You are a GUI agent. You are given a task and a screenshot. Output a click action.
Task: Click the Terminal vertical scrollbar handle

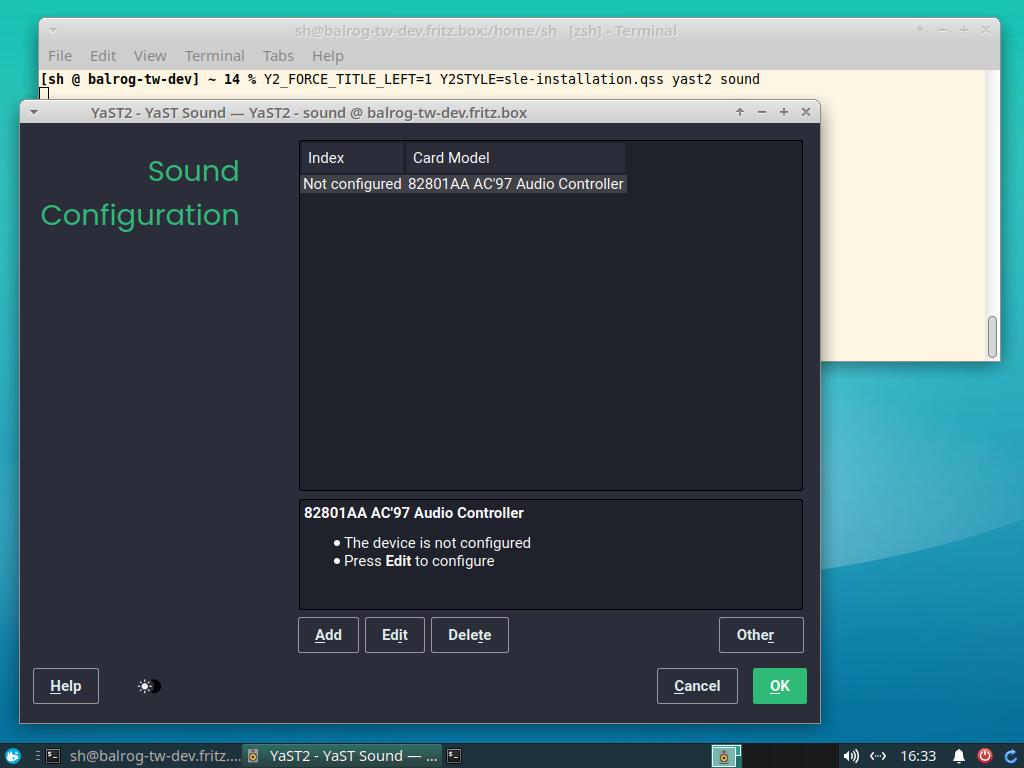click(x=992, y=337)
